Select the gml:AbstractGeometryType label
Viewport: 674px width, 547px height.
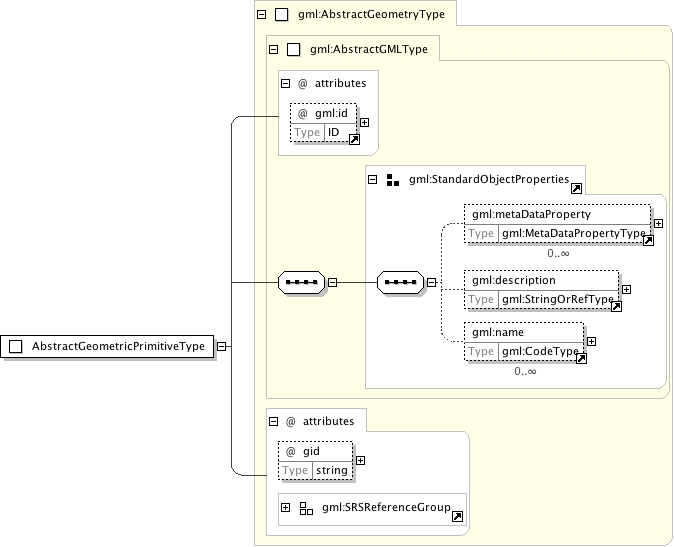point(371,15)
